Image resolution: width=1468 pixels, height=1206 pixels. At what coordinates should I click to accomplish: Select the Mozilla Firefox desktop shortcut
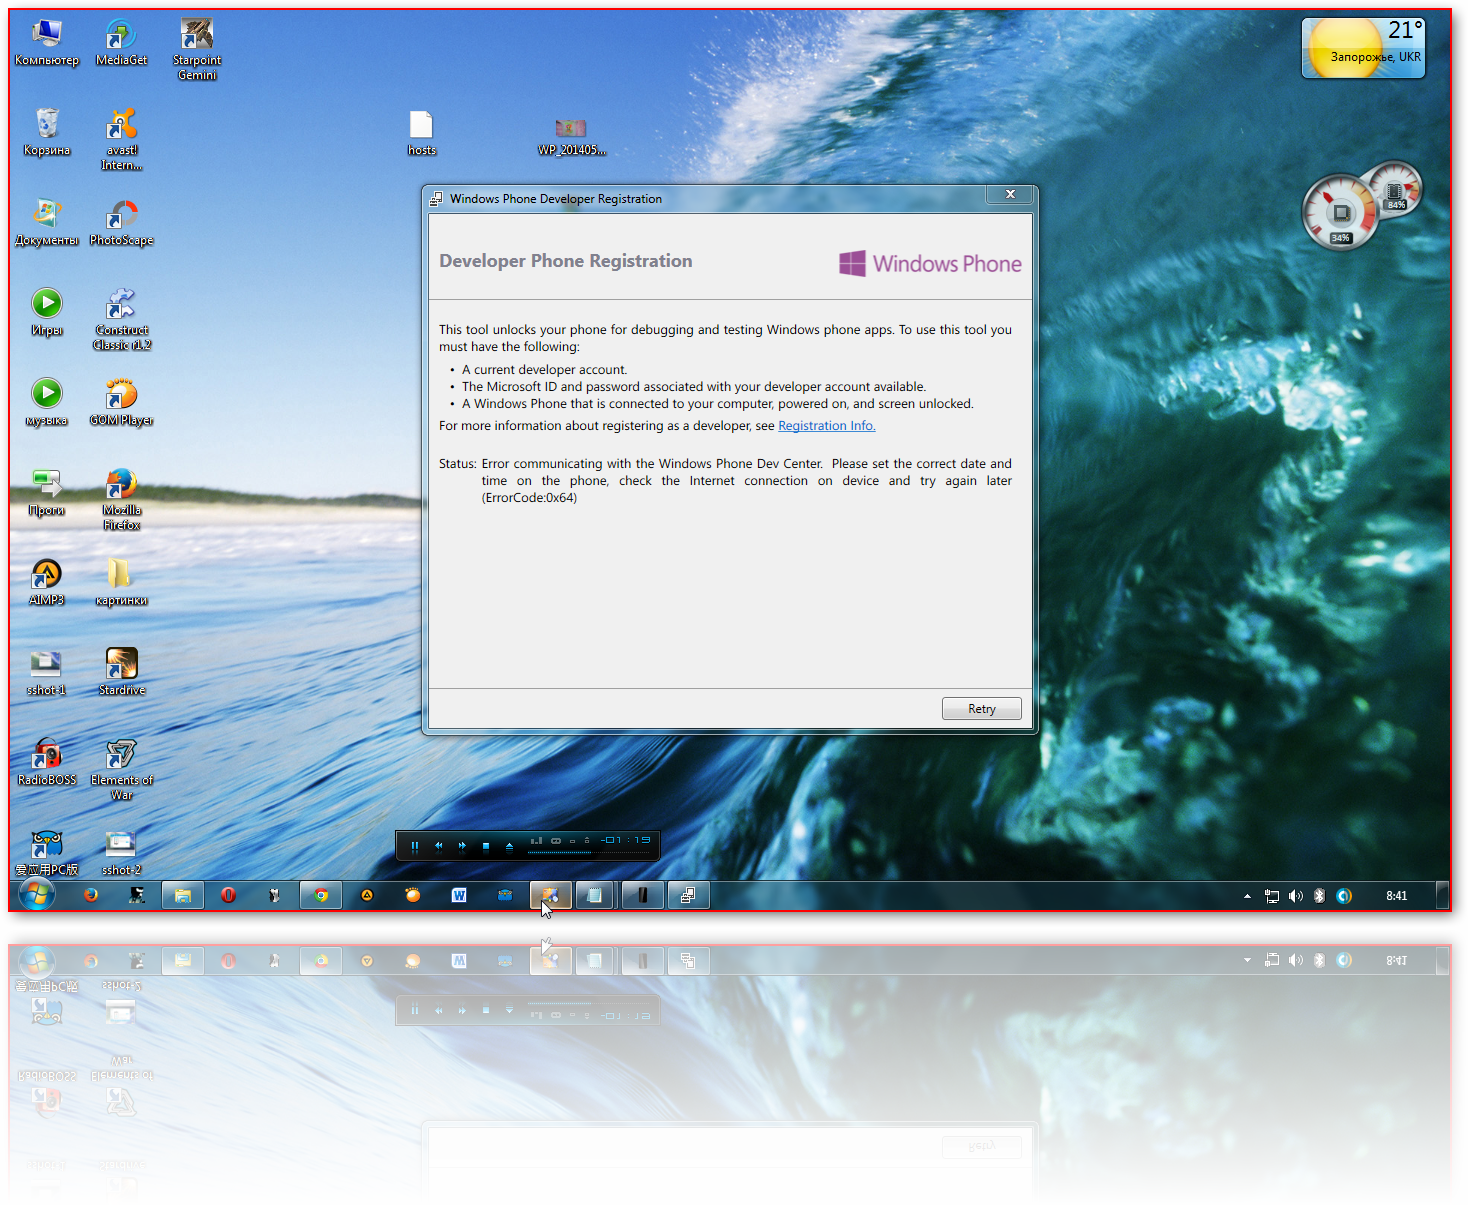point(122,499)
